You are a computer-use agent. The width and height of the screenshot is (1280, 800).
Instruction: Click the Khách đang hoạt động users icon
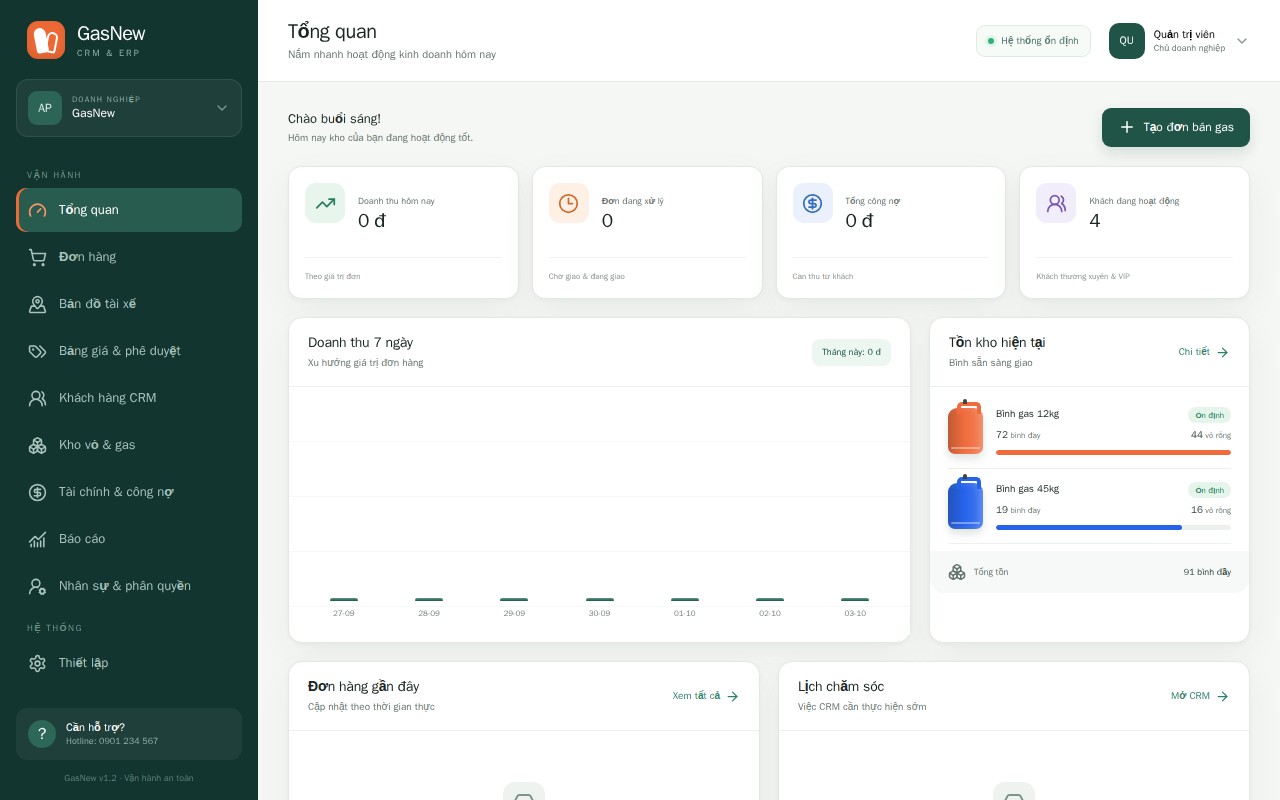1056,203
